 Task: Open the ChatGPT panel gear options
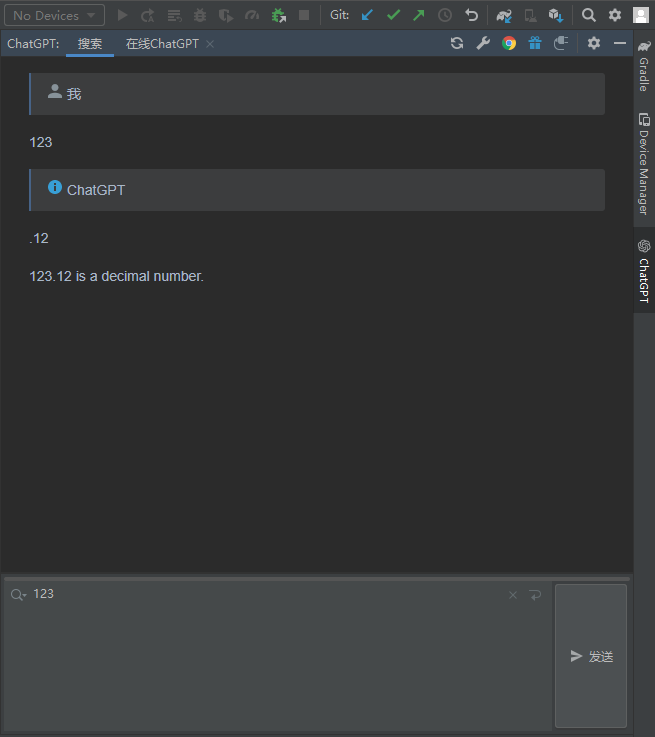point(594,43)
